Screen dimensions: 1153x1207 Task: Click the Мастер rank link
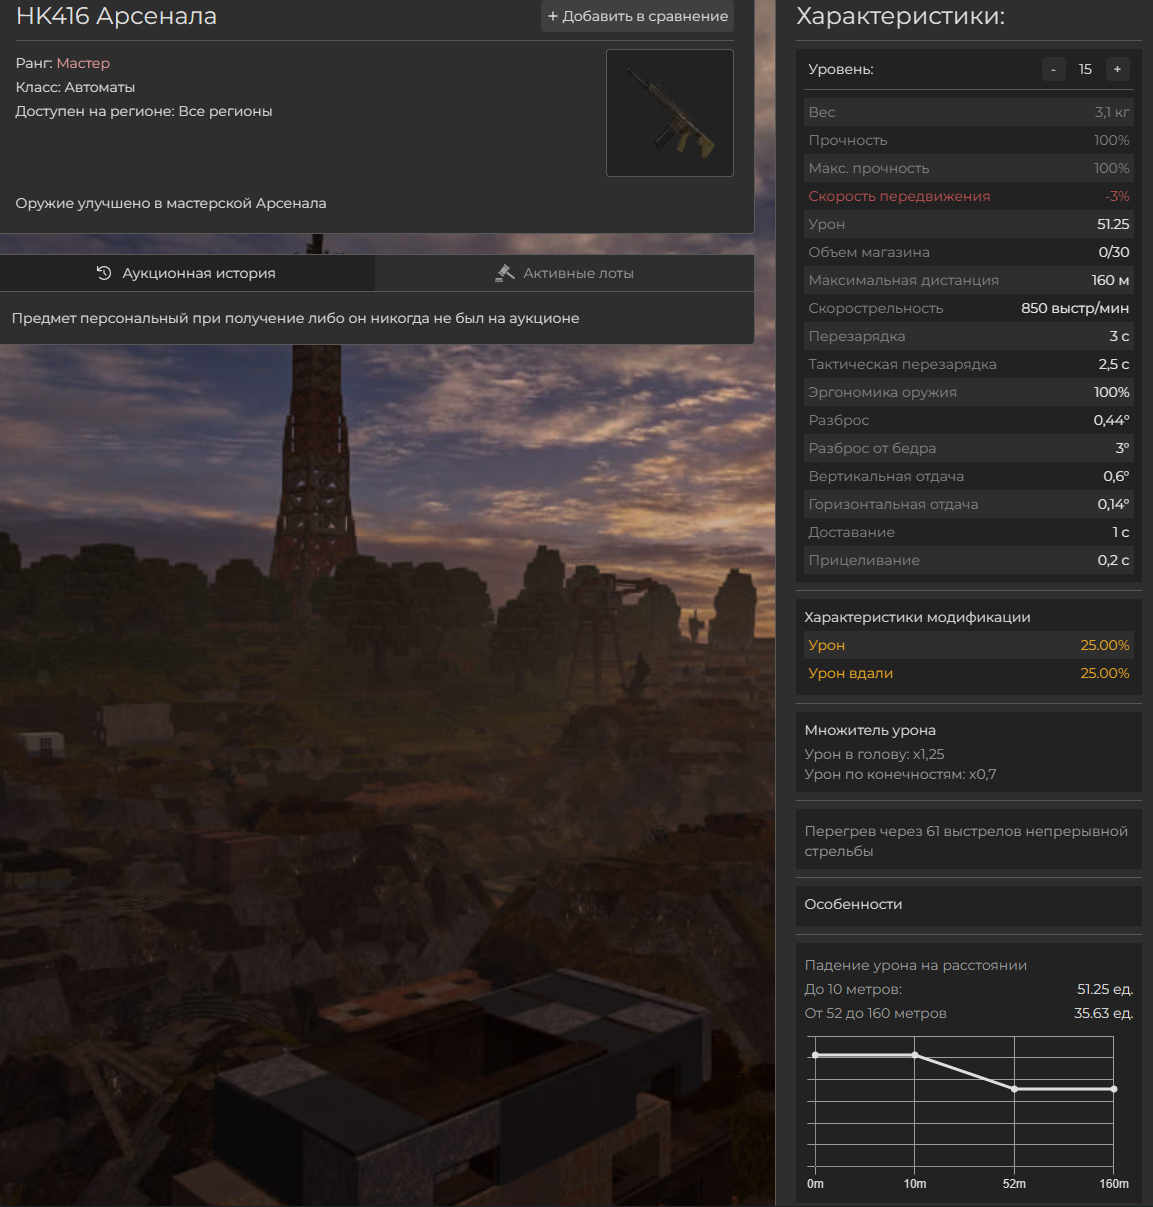[83, 63]
